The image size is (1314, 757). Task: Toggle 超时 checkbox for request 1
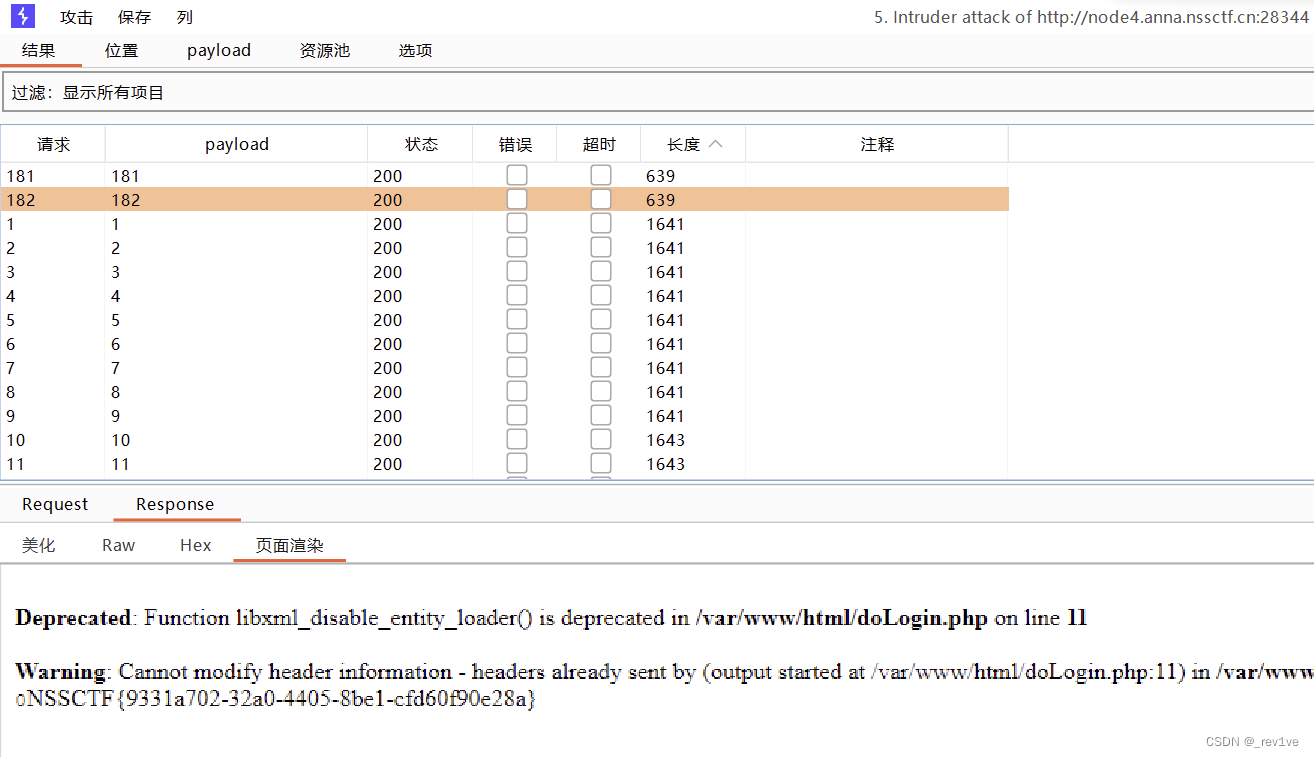600,223
